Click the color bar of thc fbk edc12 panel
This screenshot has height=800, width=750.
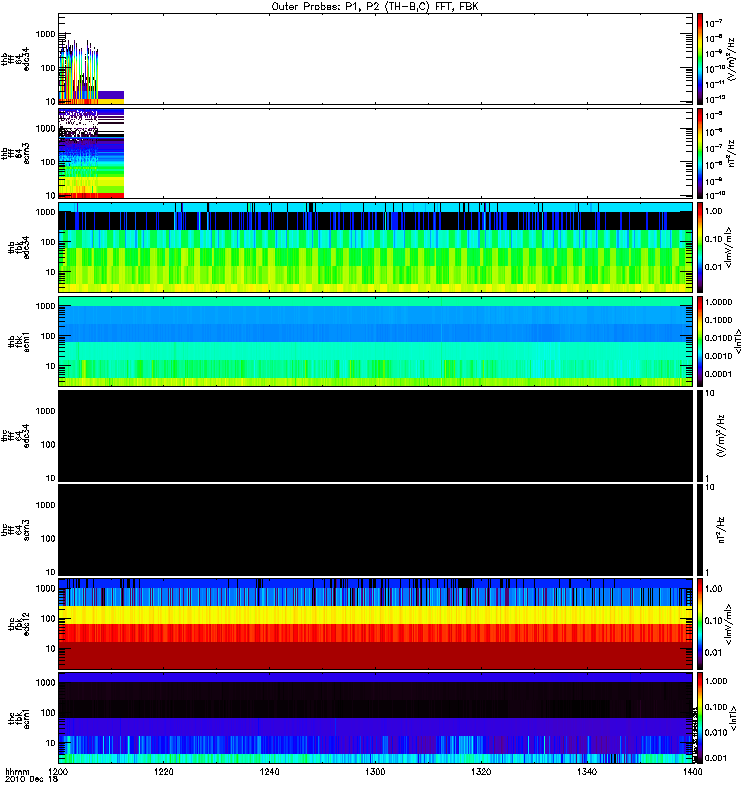pos(700,623)
